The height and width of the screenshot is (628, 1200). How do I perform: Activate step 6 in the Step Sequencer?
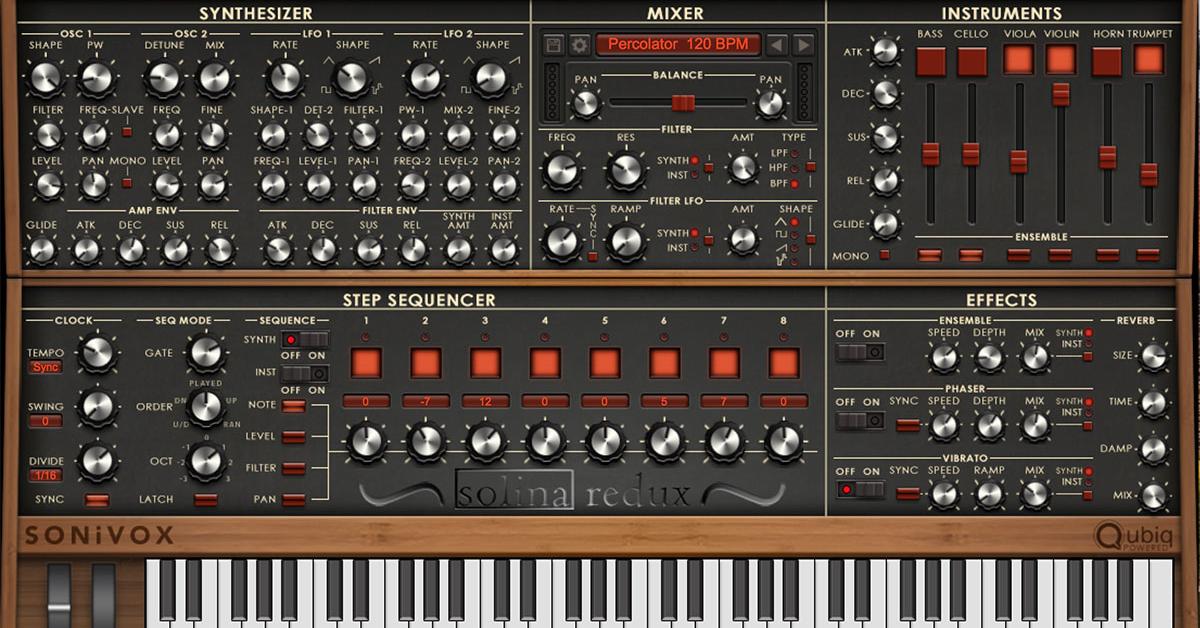(x=664, y=362)
